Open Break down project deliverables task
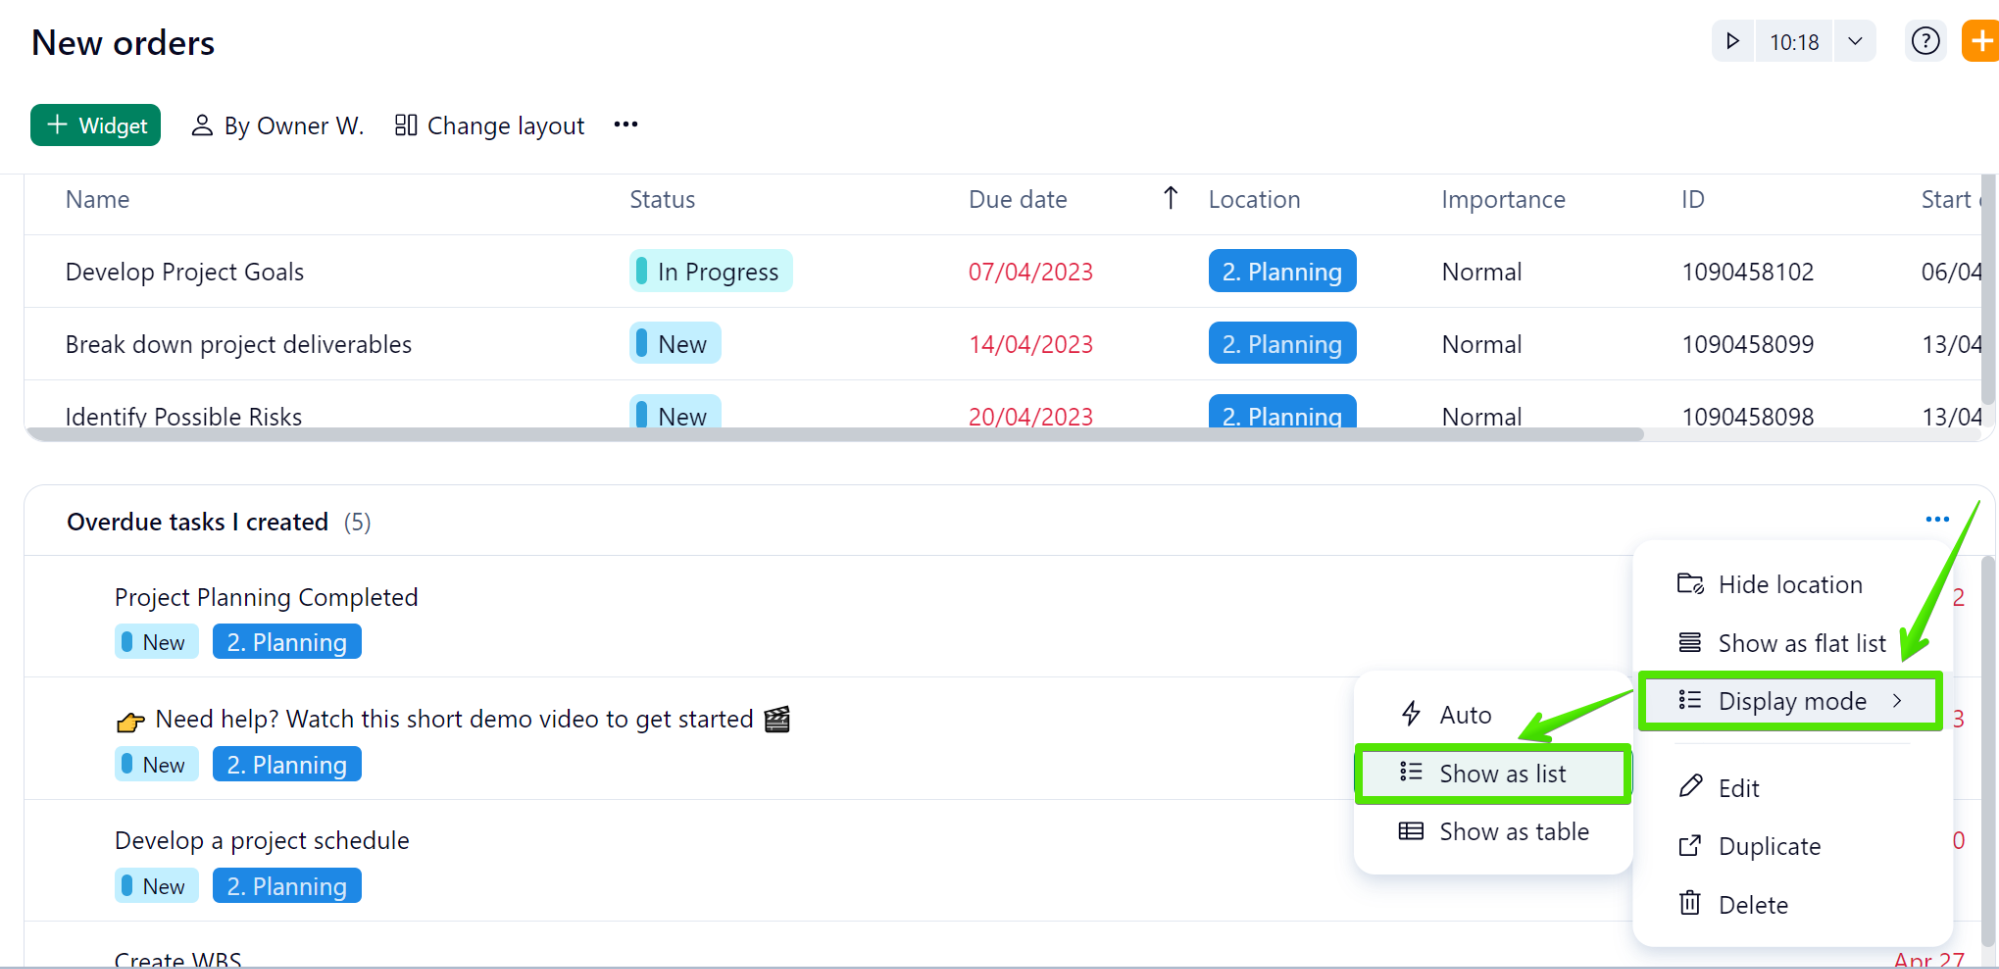Screen dimensions: 1999x969 [238, 345]
